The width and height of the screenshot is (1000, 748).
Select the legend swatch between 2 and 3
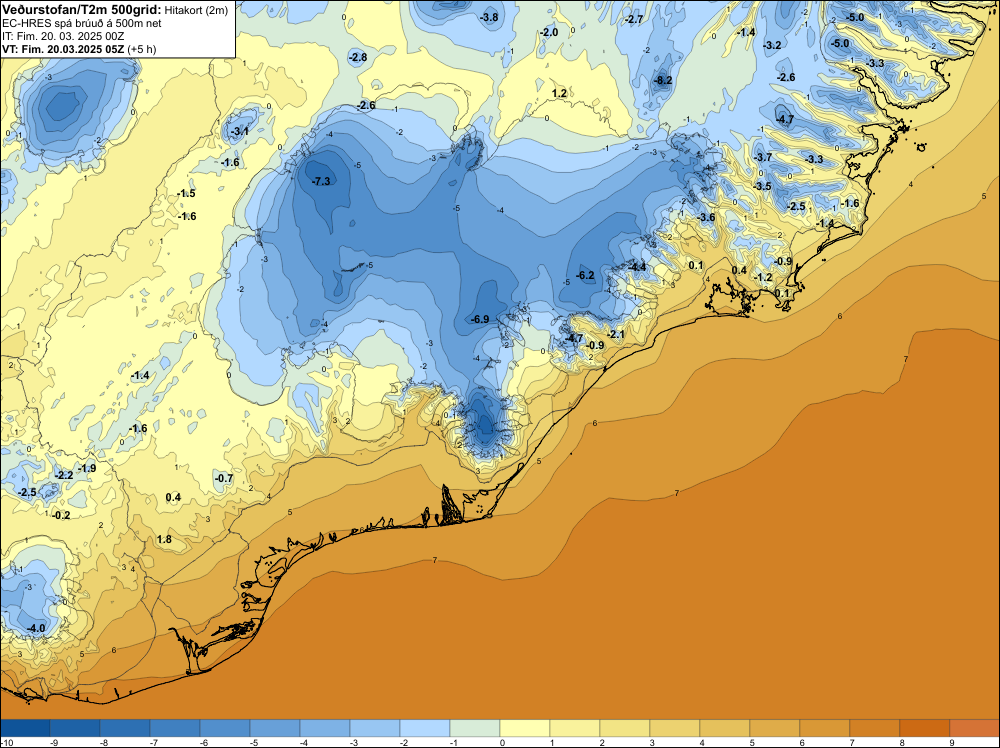(625, 728)
